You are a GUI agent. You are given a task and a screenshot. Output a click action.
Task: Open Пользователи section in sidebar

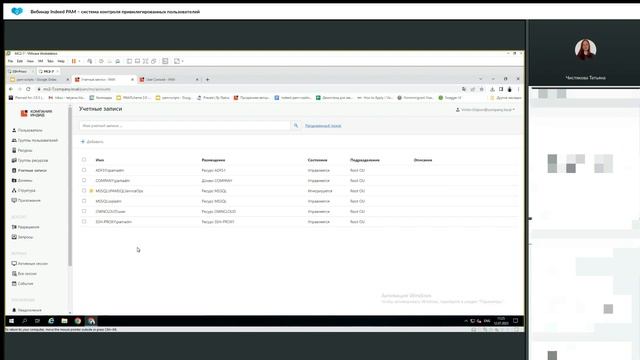click(x=27, y=130)
